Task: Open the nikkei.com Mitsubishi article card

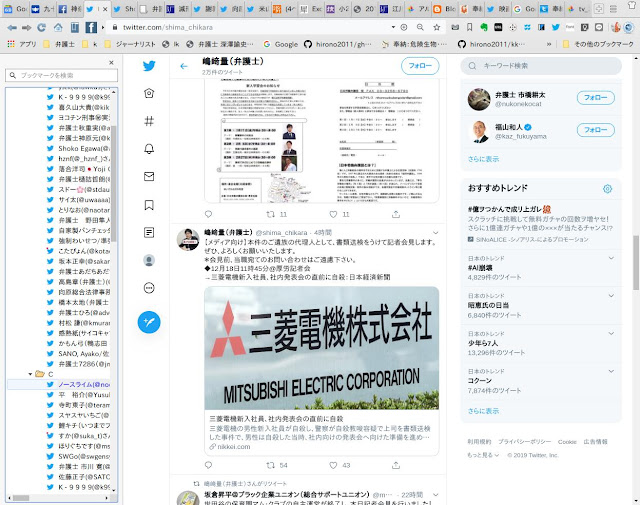Action: coord(322,371)
